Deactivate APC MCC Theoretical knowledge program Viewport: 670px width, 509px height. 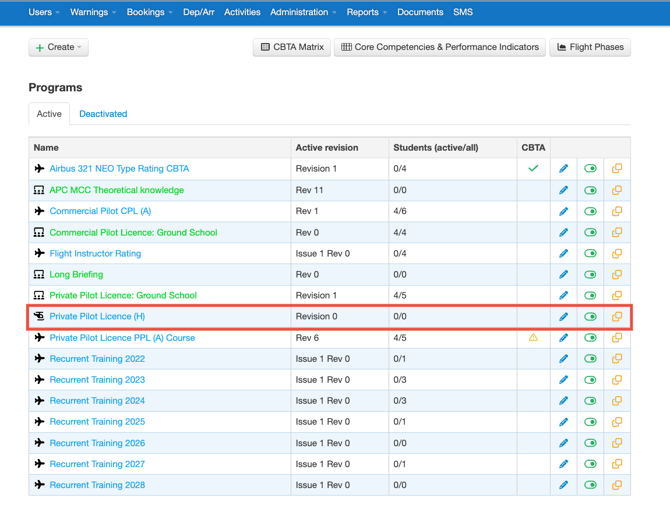[590, 190]
